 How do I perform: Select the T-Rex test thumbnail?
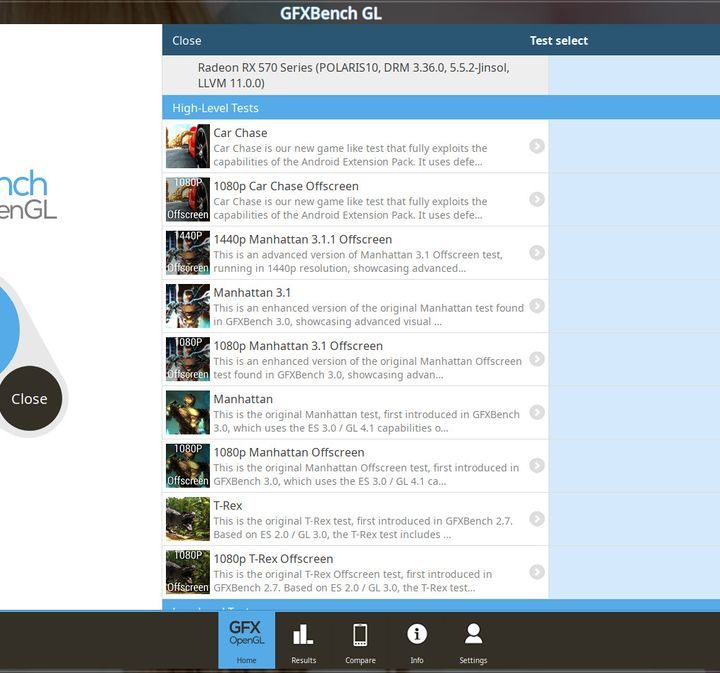(x=188, y=519)
